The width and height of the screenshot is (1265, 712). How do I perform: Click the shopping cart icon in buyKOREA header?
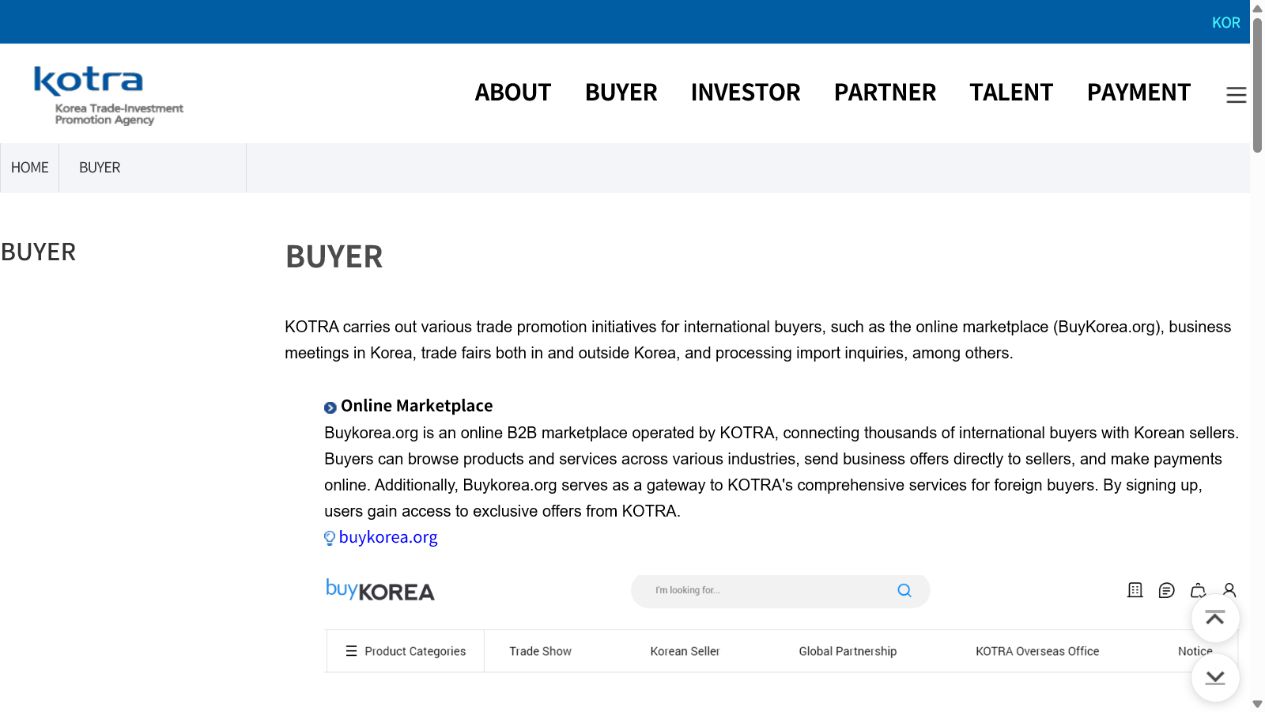click(1198, 590)
